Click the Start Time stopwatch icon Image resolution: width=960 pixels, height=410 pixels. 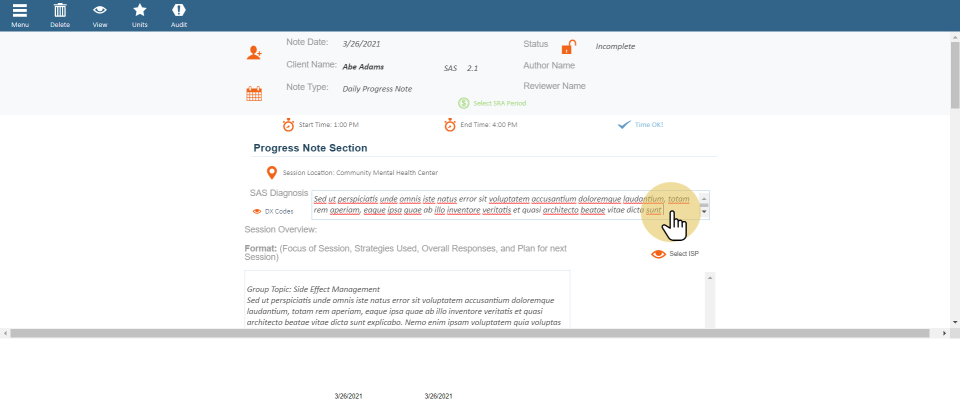tap(288, 125)
